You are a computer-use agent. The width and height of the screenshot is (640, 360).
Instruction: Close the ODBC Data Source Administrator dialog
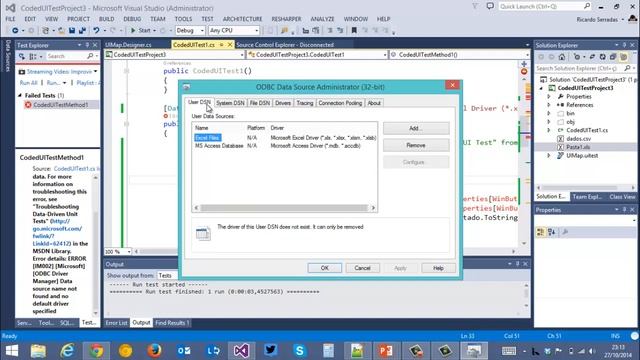coord(452,85)
